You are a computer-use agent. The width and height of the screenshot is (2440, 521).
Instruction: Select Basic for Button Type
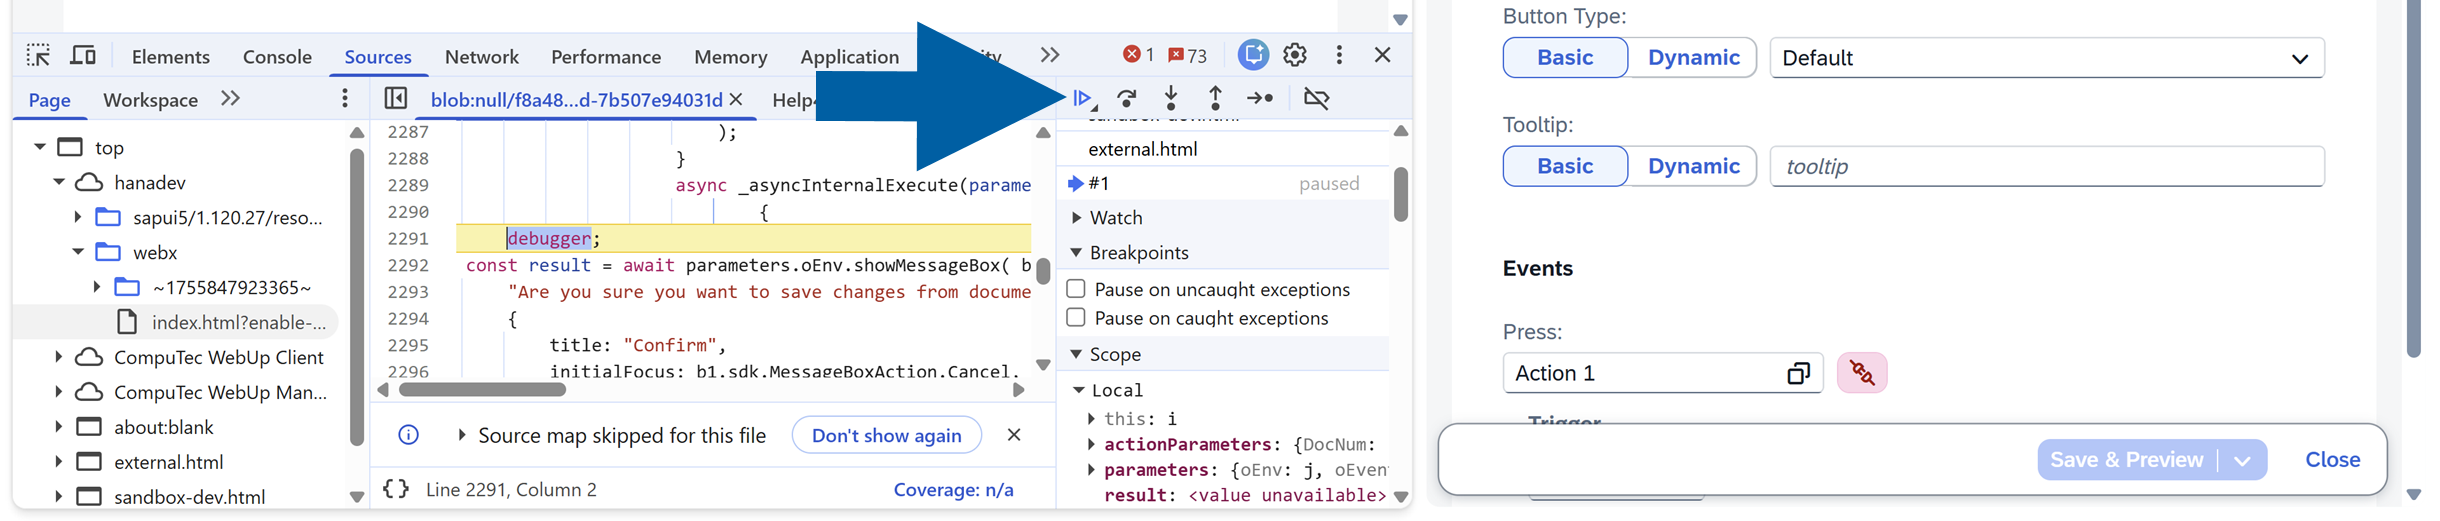click(x=1565, y=58)
